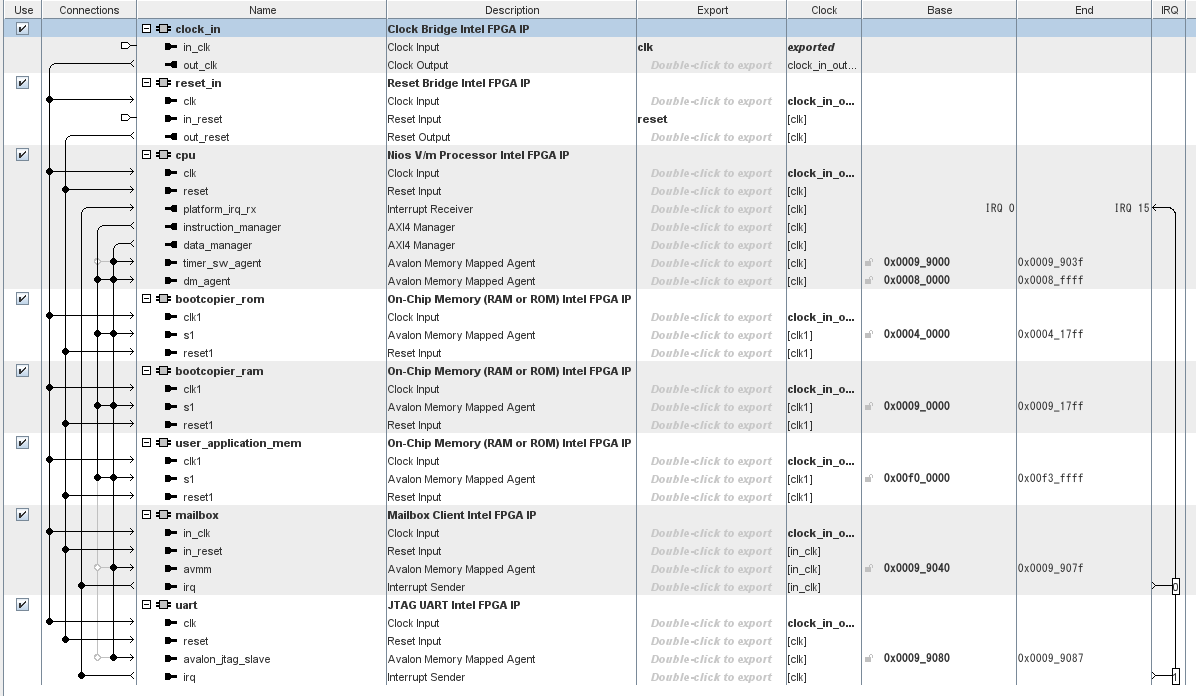
Task: Uncheck the Use checkbox for user_application_mem
Action: coord(22,443)
